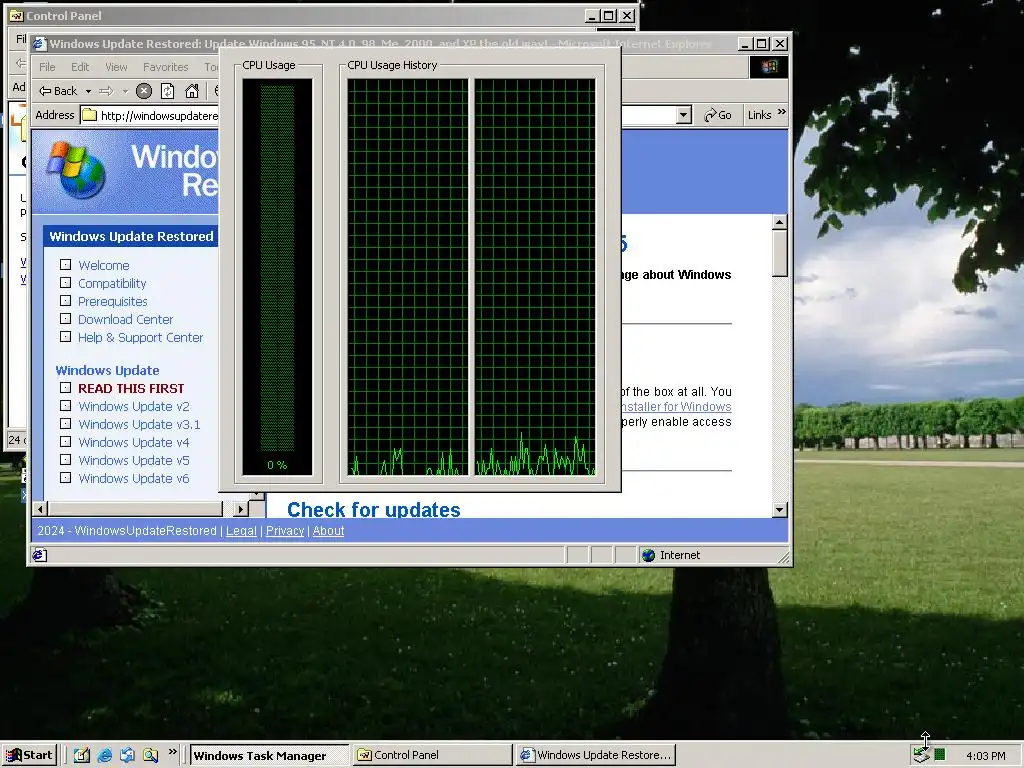1024x768 pixels.
Task: Open the Back button history dropdown arrow
Action: coord(88,91)
